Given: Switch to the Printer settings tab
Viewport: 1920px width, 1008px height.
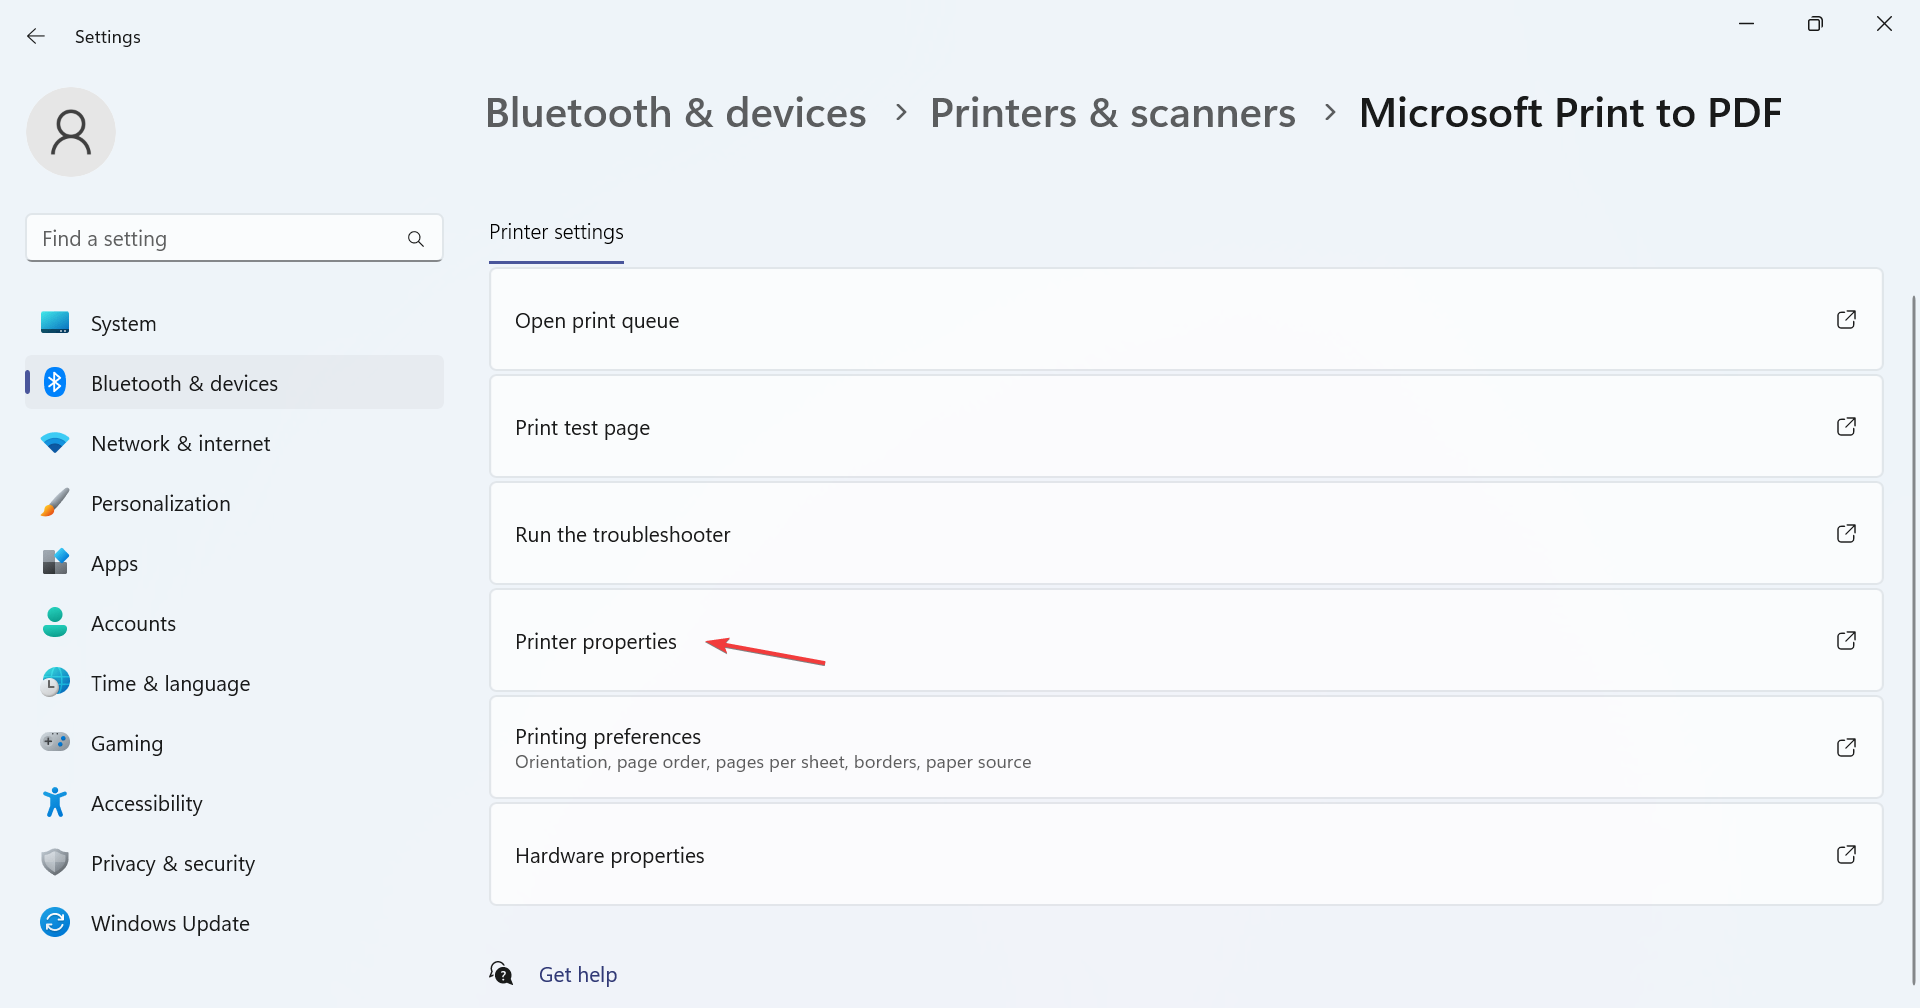Looking at the screenshot, I should click(556, 232).
